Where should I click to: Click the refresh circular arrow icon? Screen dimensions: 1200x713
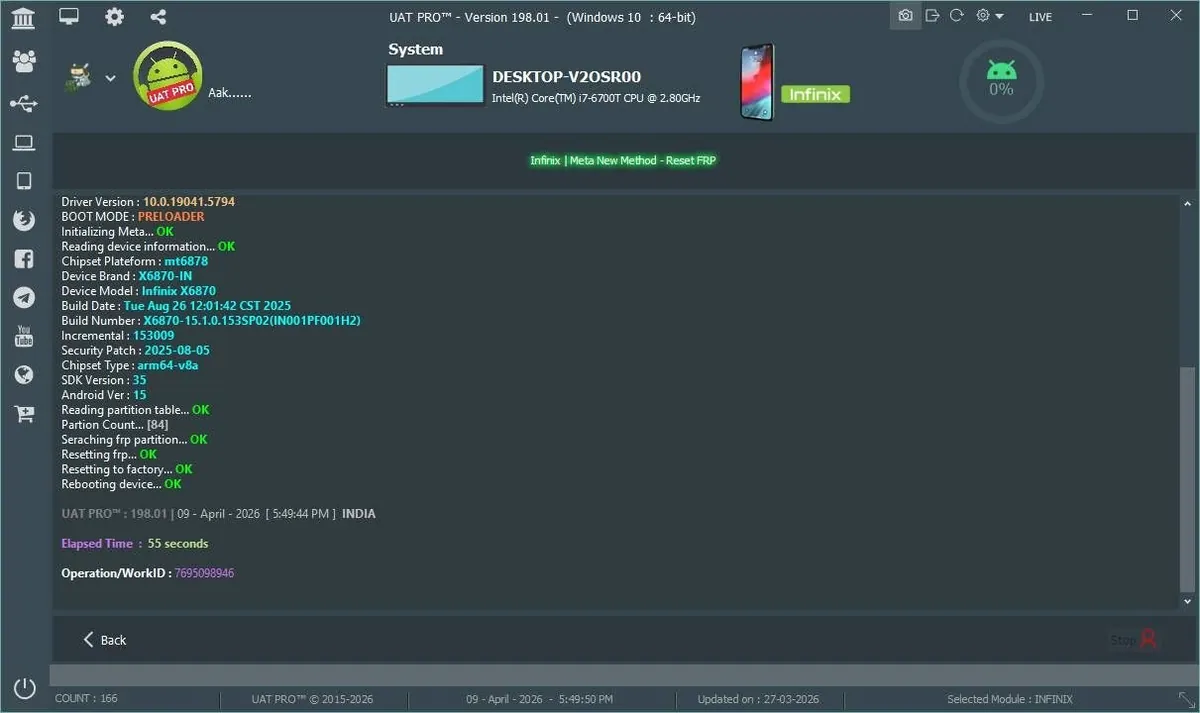click(957, 16)
